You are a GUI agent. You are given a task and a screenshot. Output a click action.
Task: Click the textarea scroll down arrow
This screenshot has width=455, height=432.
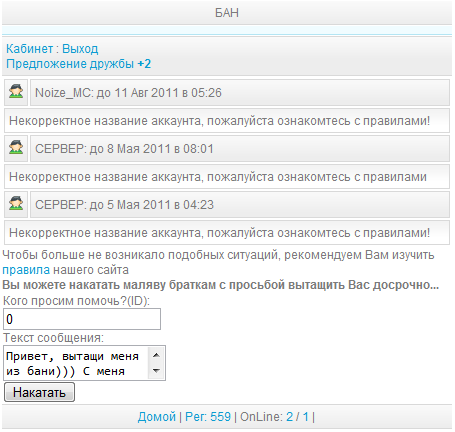click(156, 371)
